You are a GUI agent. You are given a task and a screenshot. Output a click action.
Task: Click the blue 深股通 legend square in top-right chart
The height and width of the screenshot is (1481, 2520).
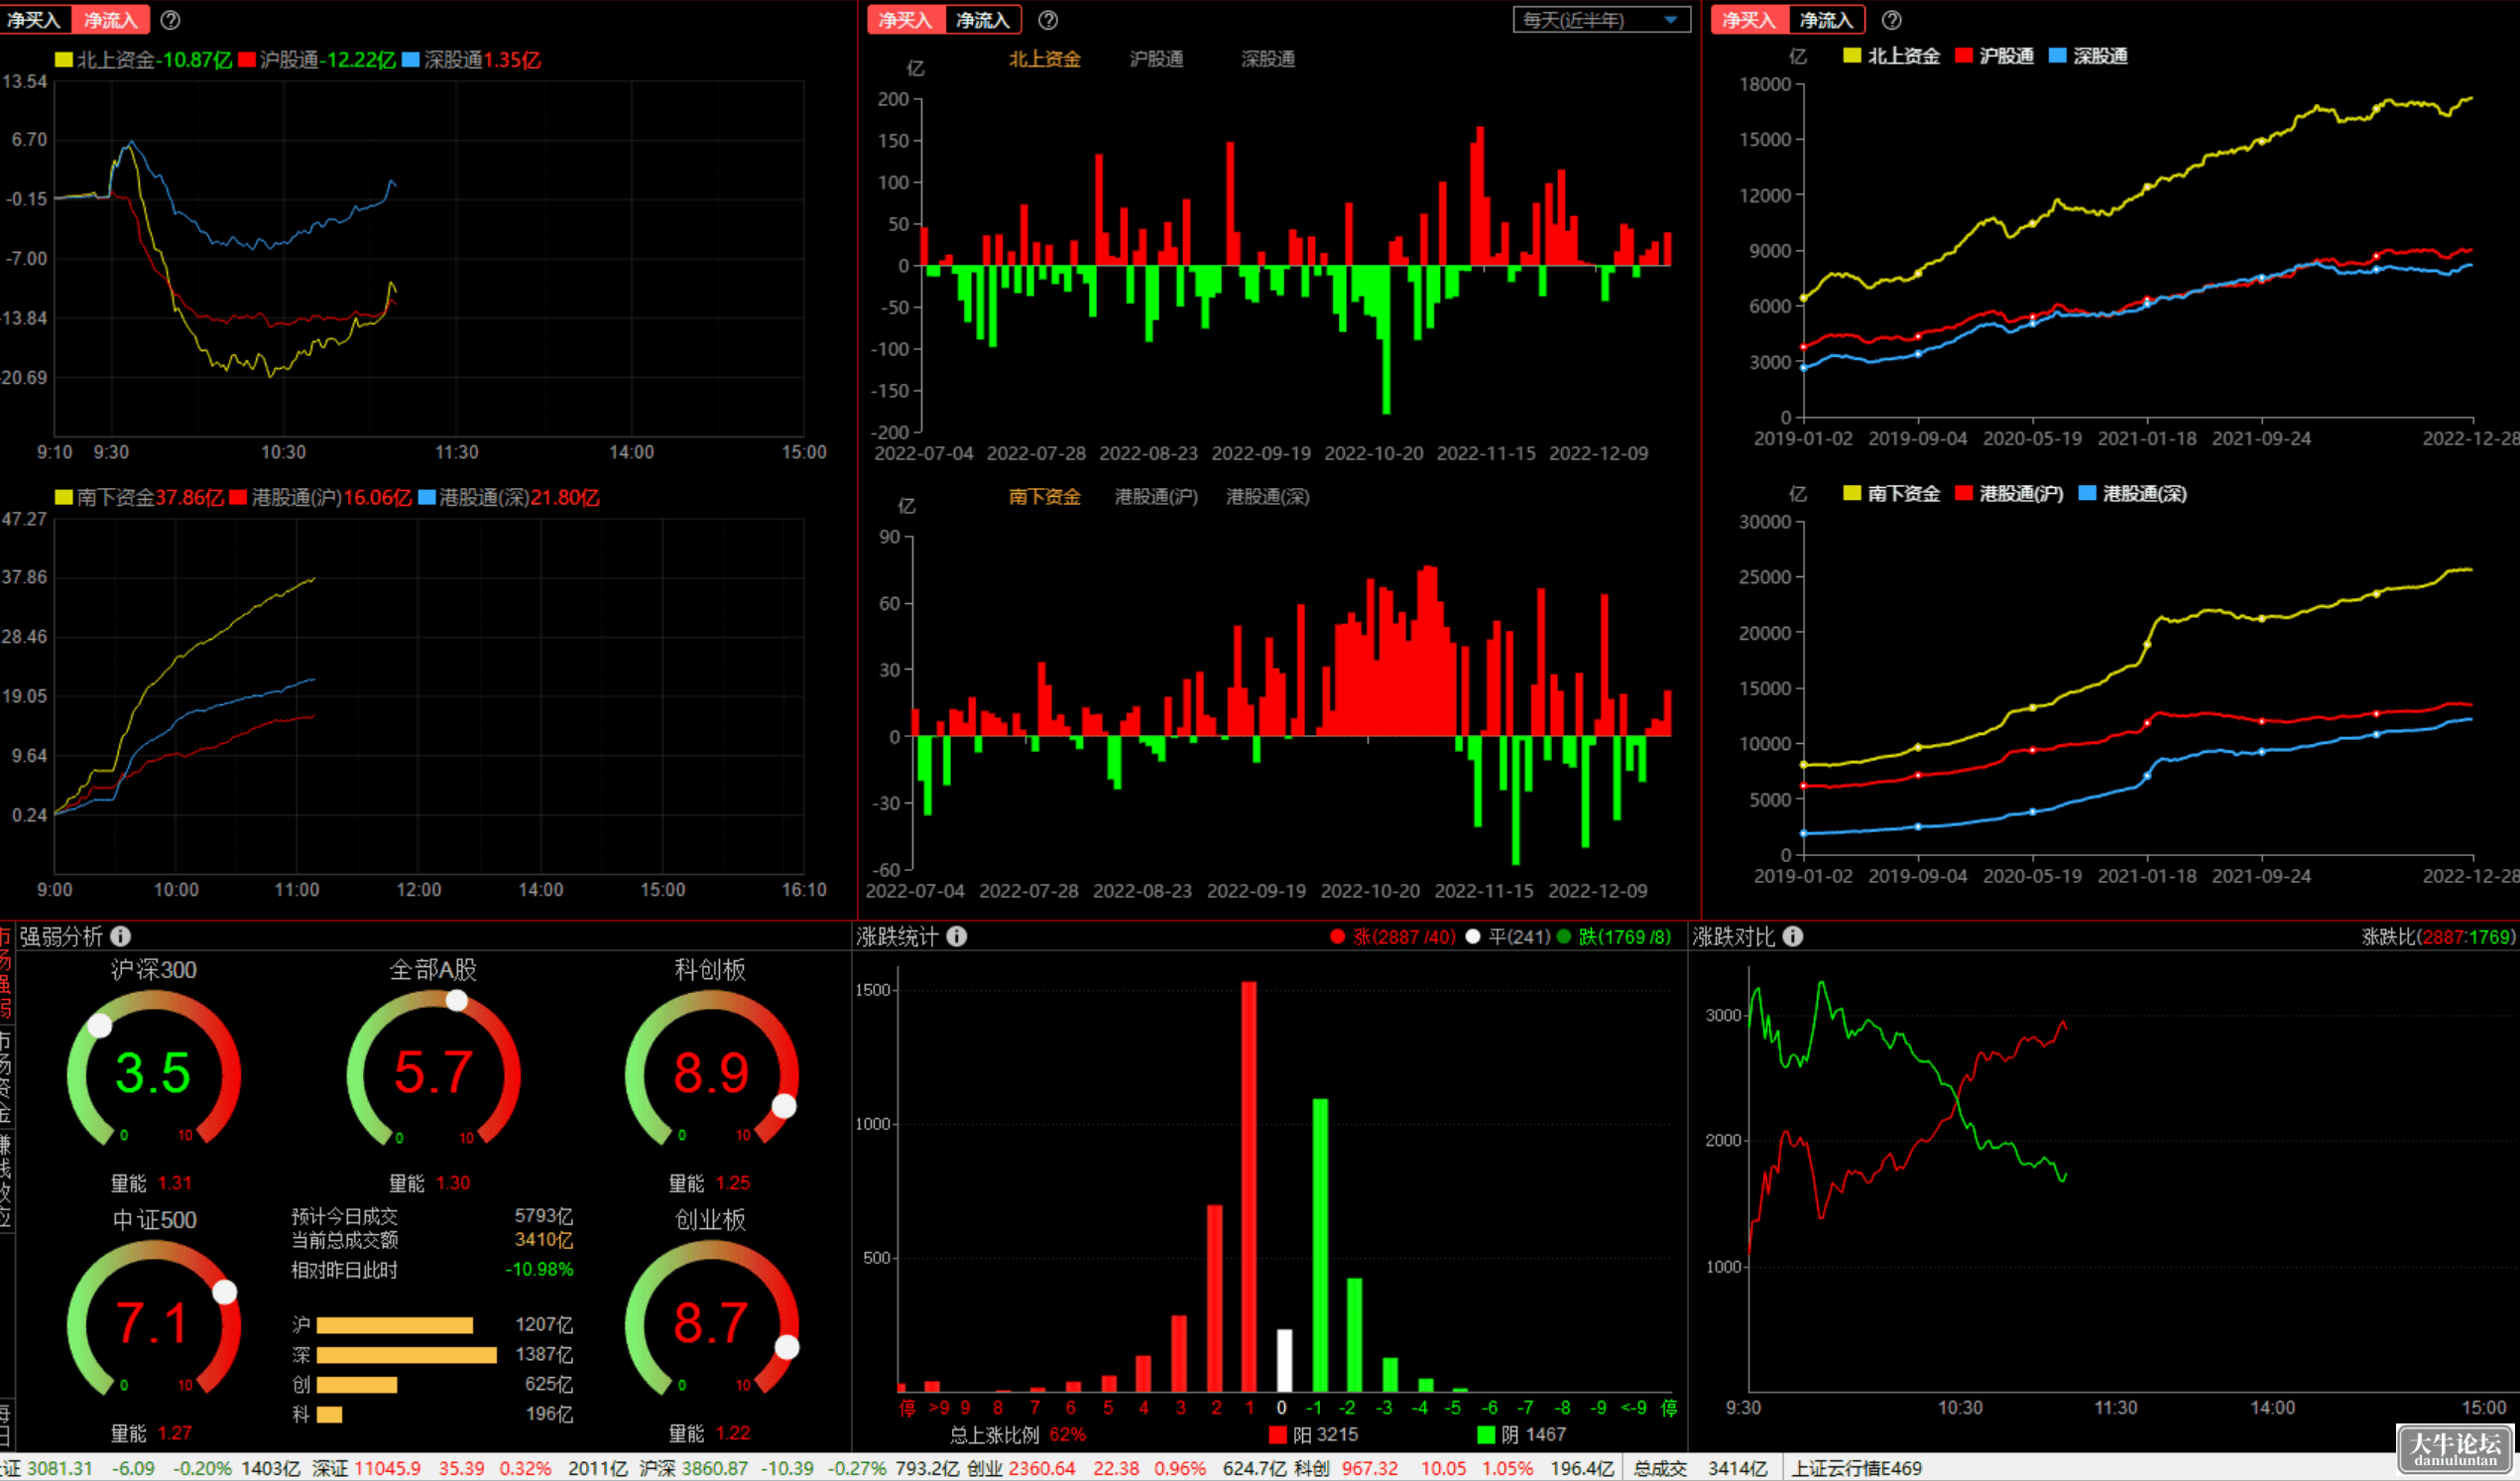point(2058,56)
